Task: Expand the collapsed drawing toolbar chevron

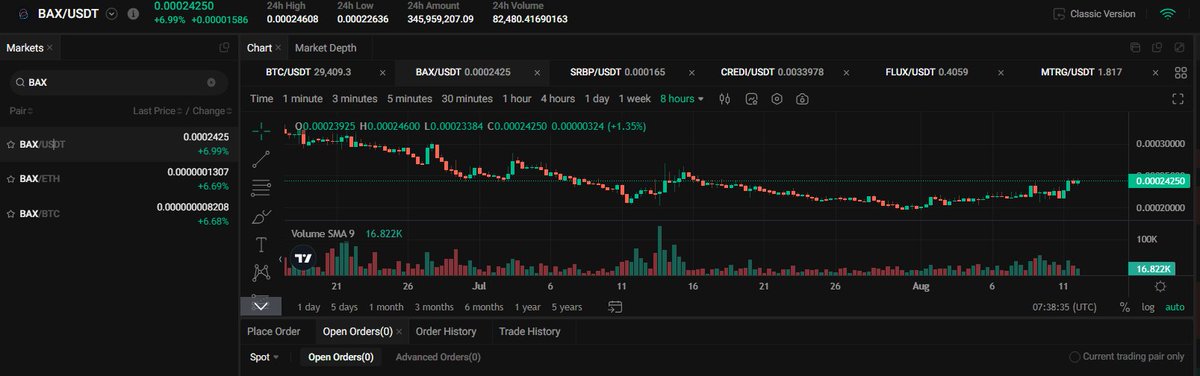Action: click(261, 306)
